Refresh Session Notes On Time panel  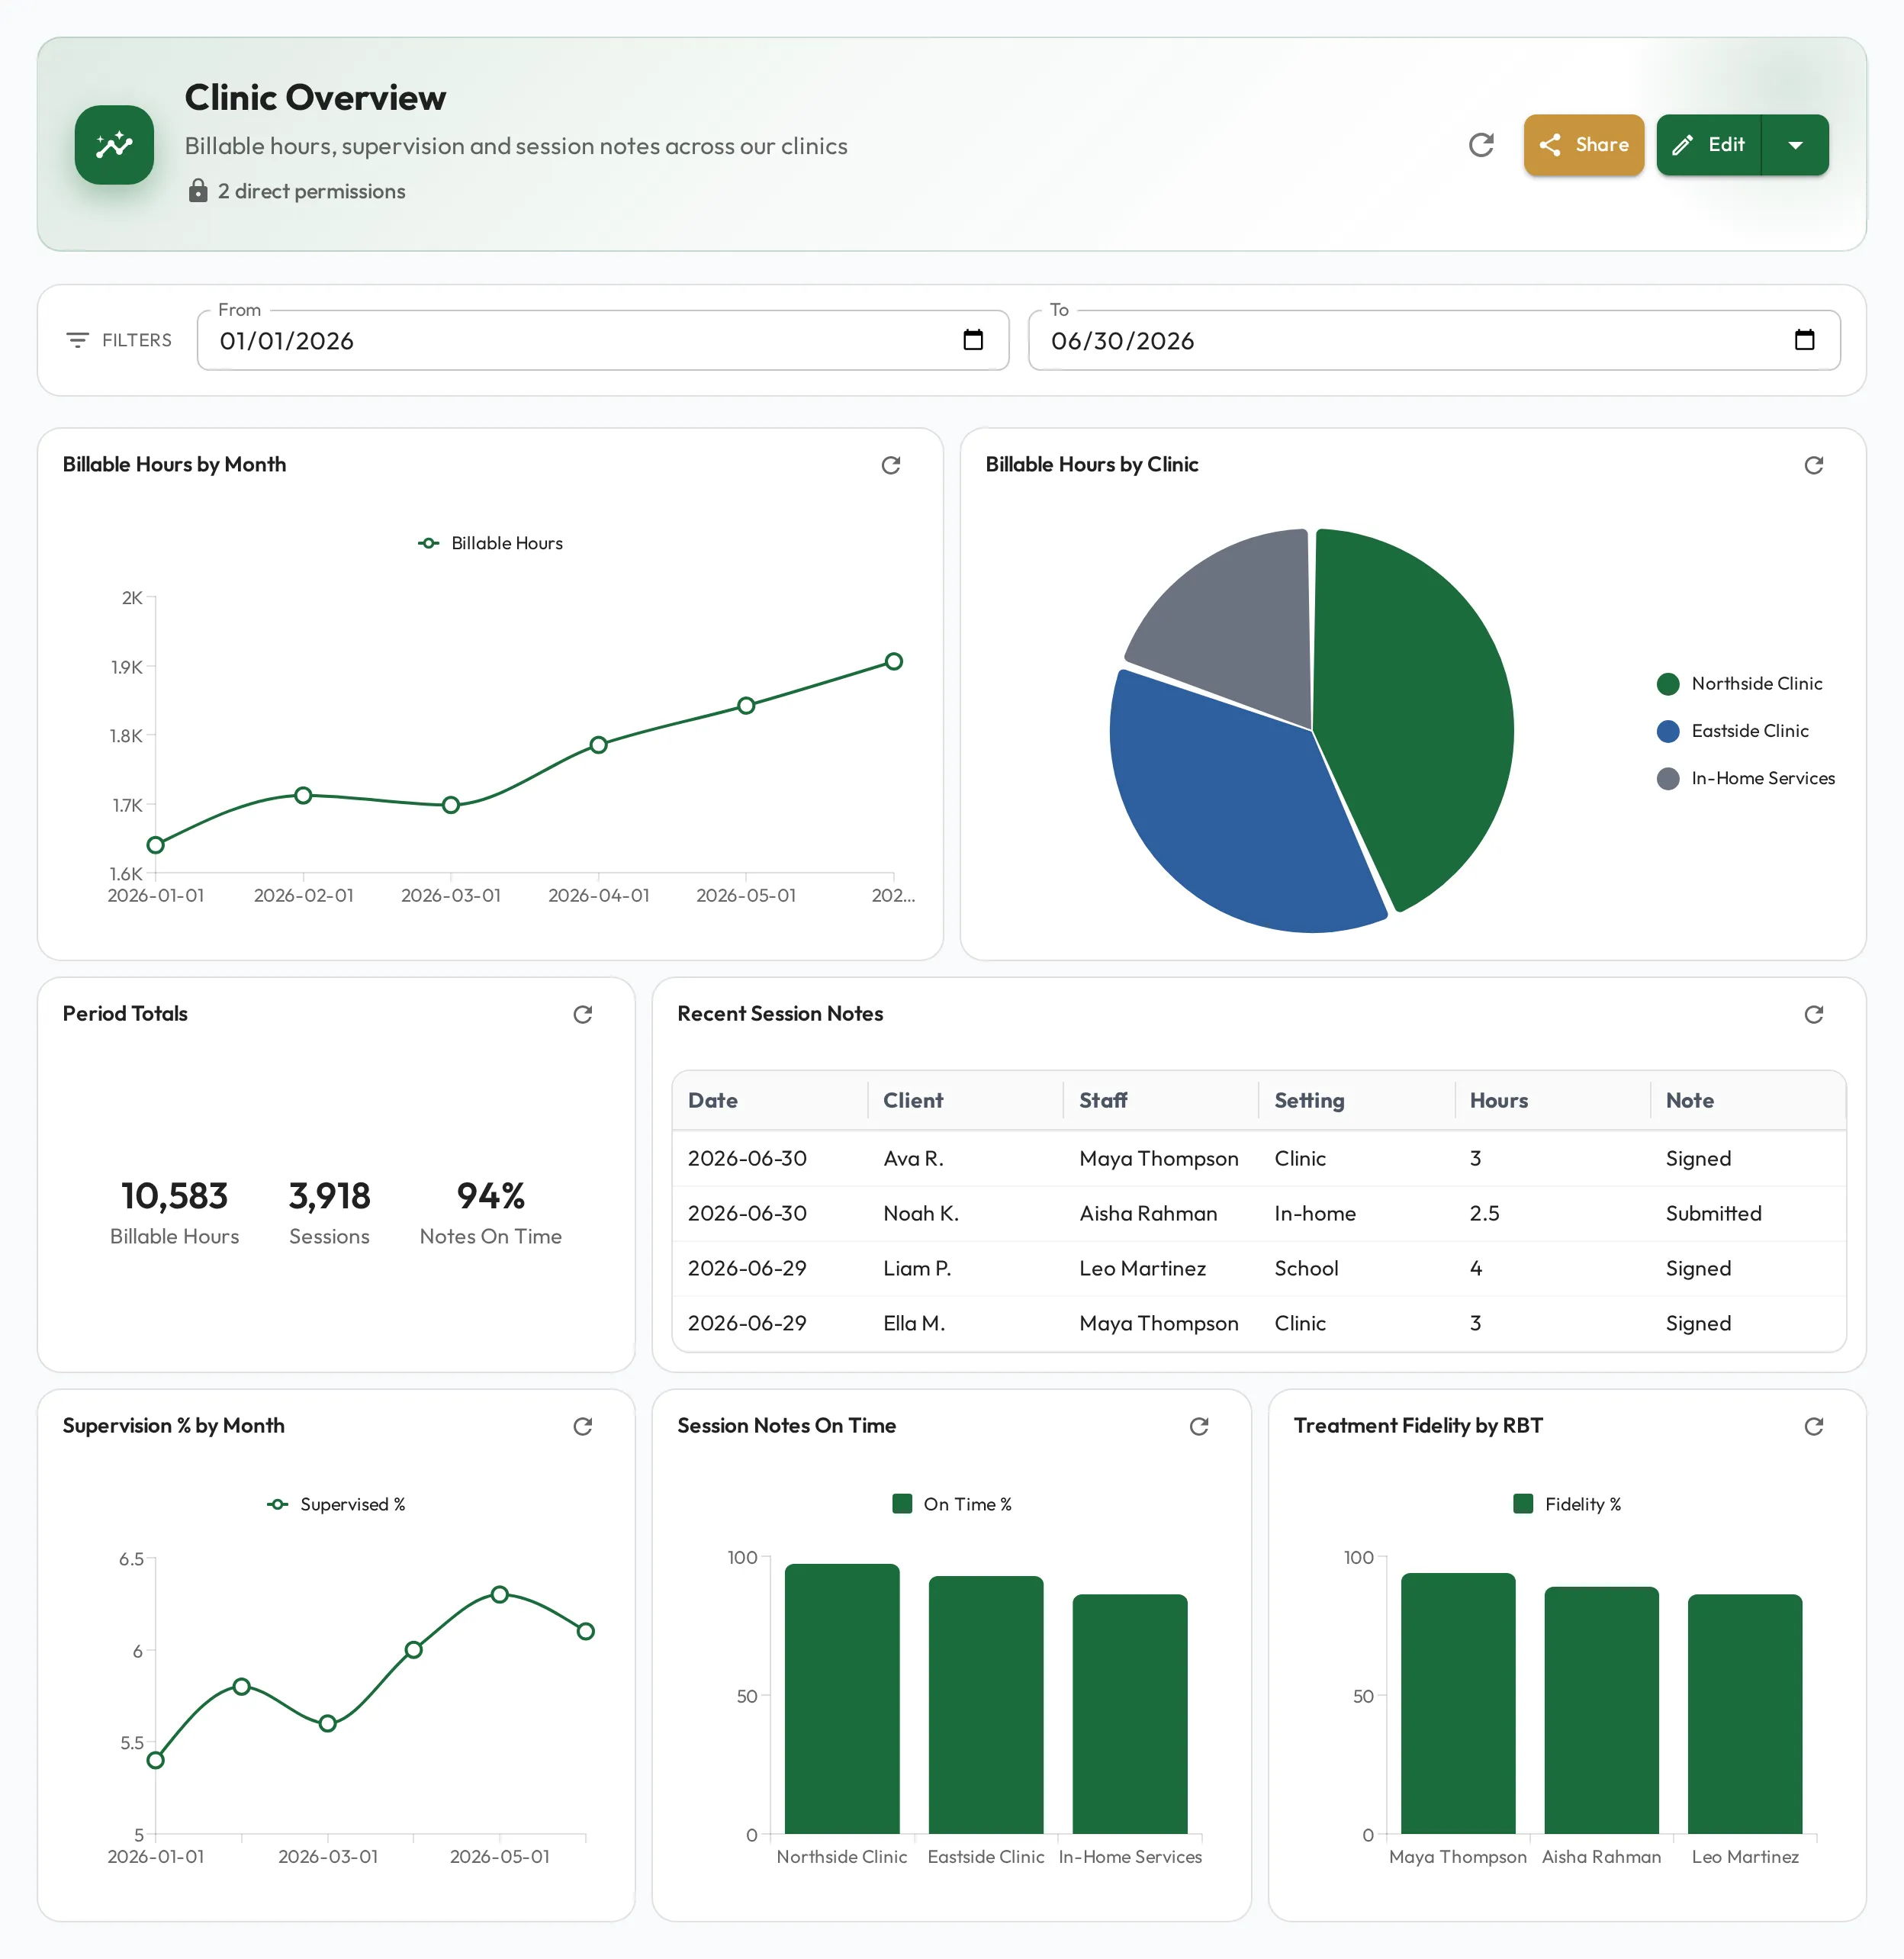(1199, 1426)
